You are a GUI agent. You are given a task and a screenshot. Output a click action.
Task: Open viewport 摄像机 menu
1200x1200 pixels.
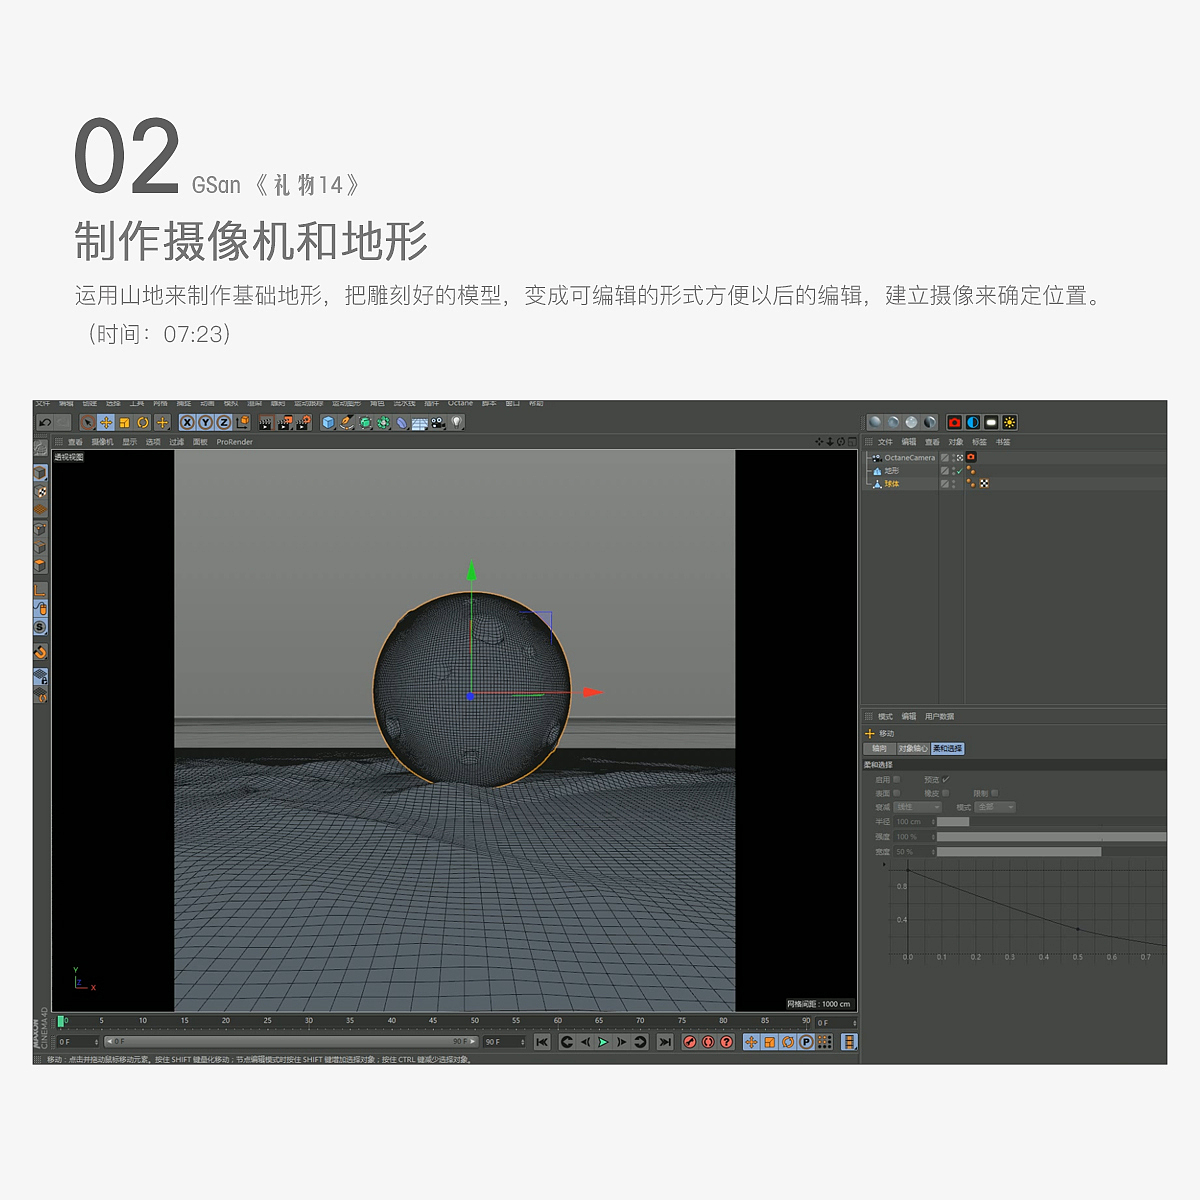pos(102,442)
